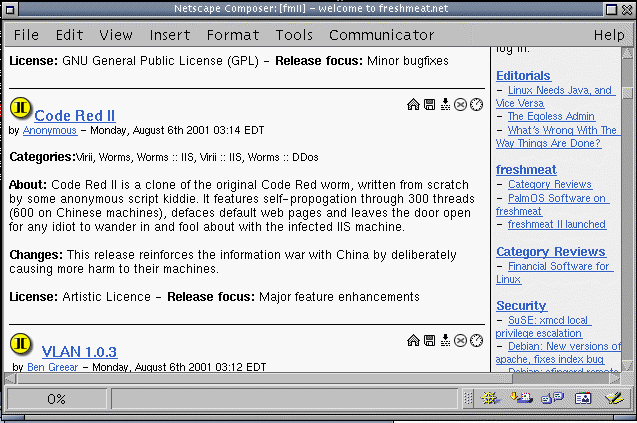The width and height of the screenshot is (637, 423).
Task: Click the horizontal scrollbar left arrow
Action: 11,379
